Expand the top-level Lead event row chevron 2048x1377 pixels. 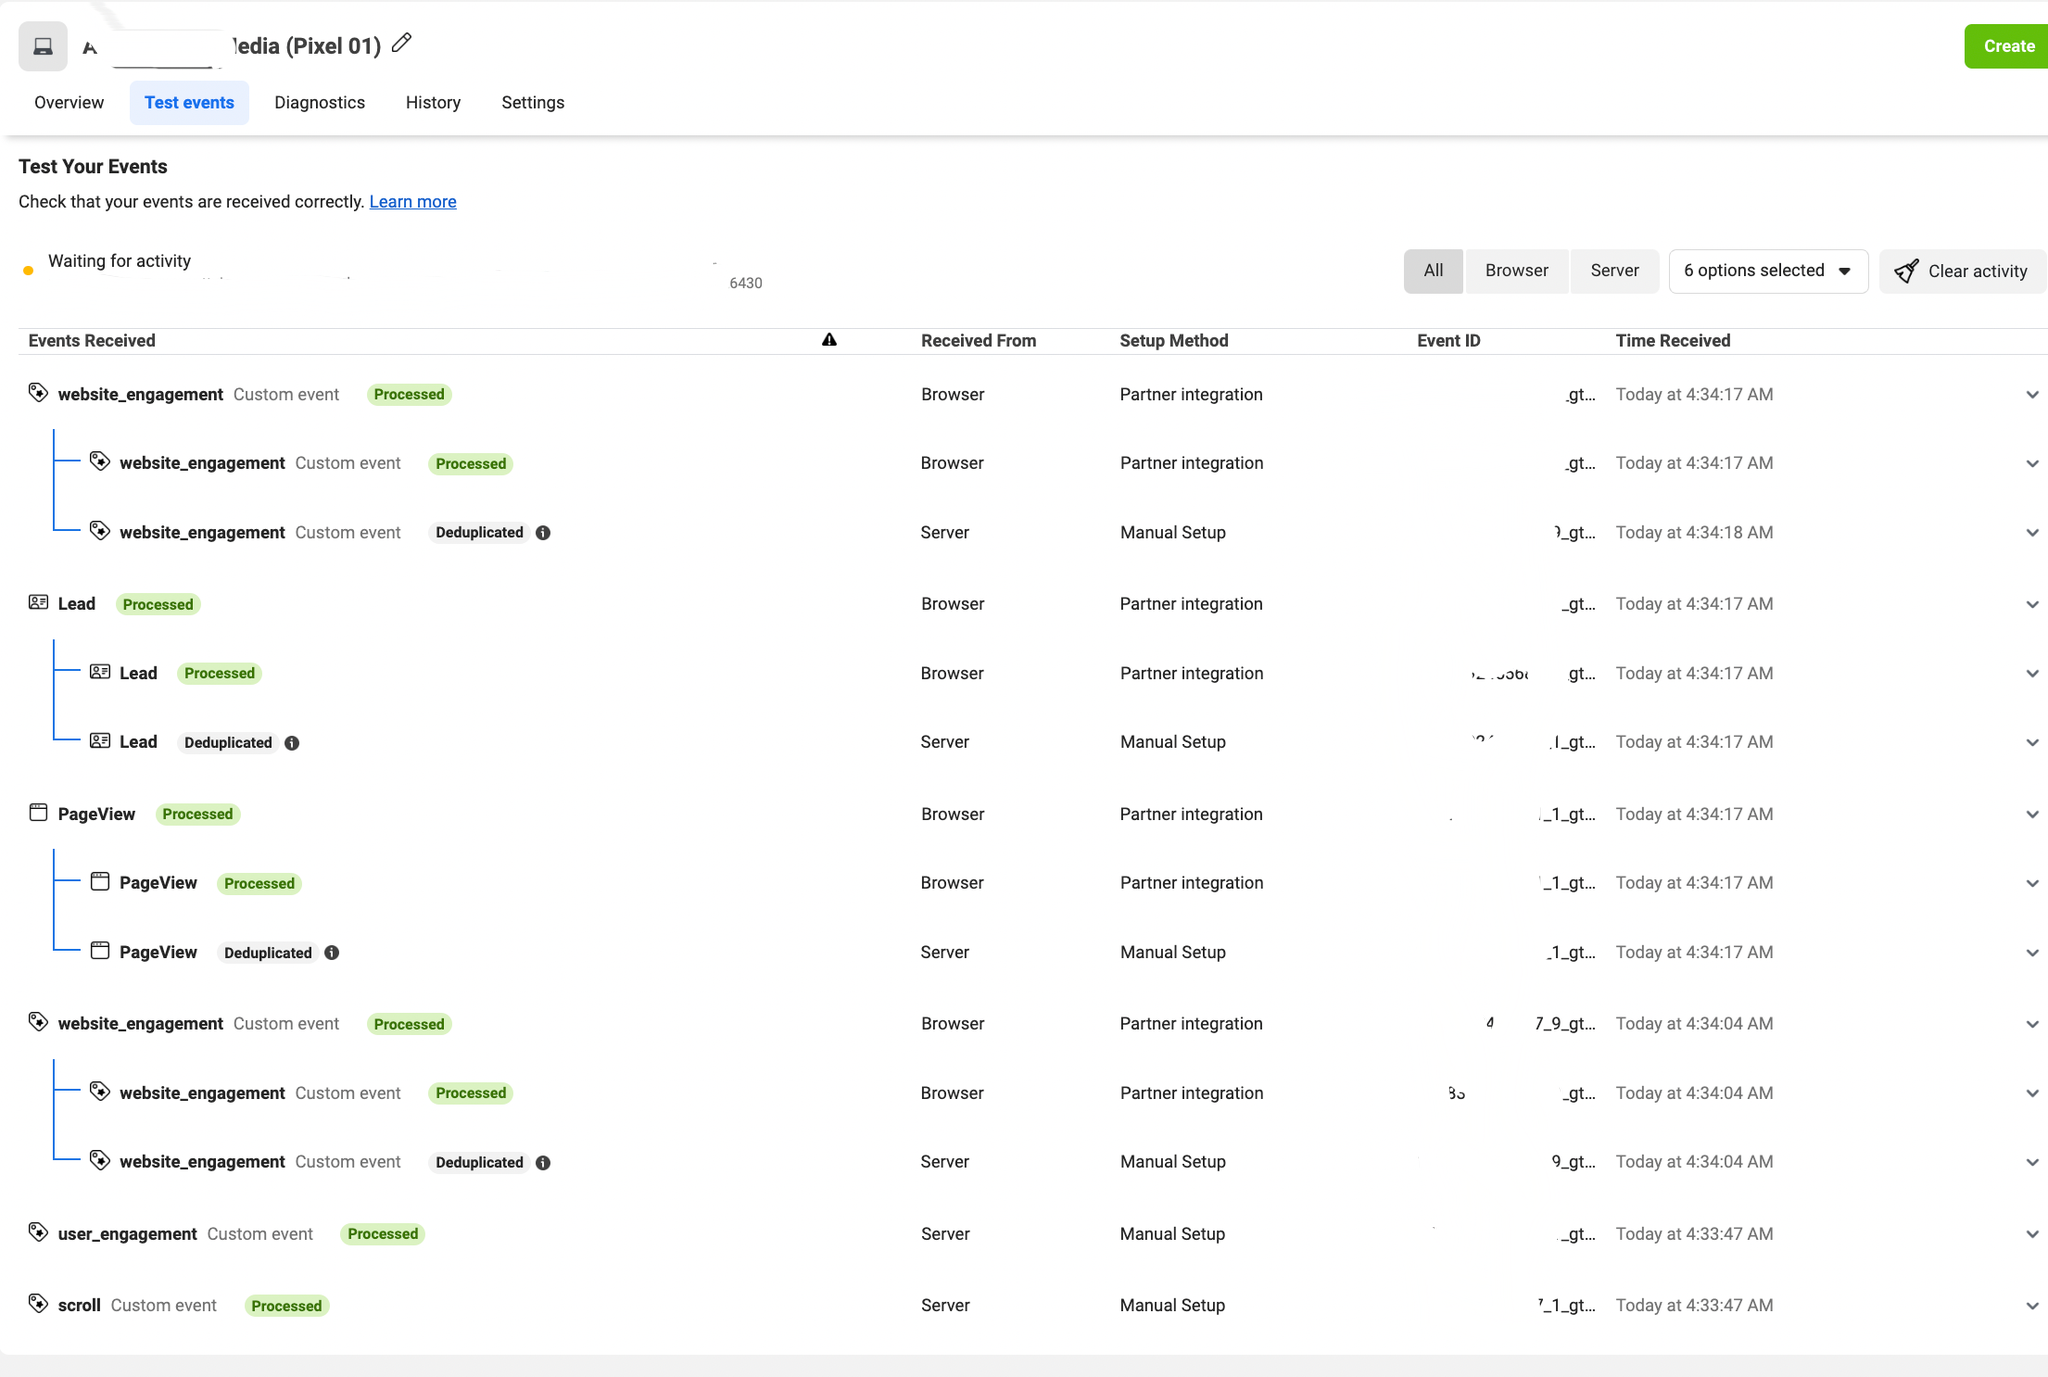coord(2032,605)
